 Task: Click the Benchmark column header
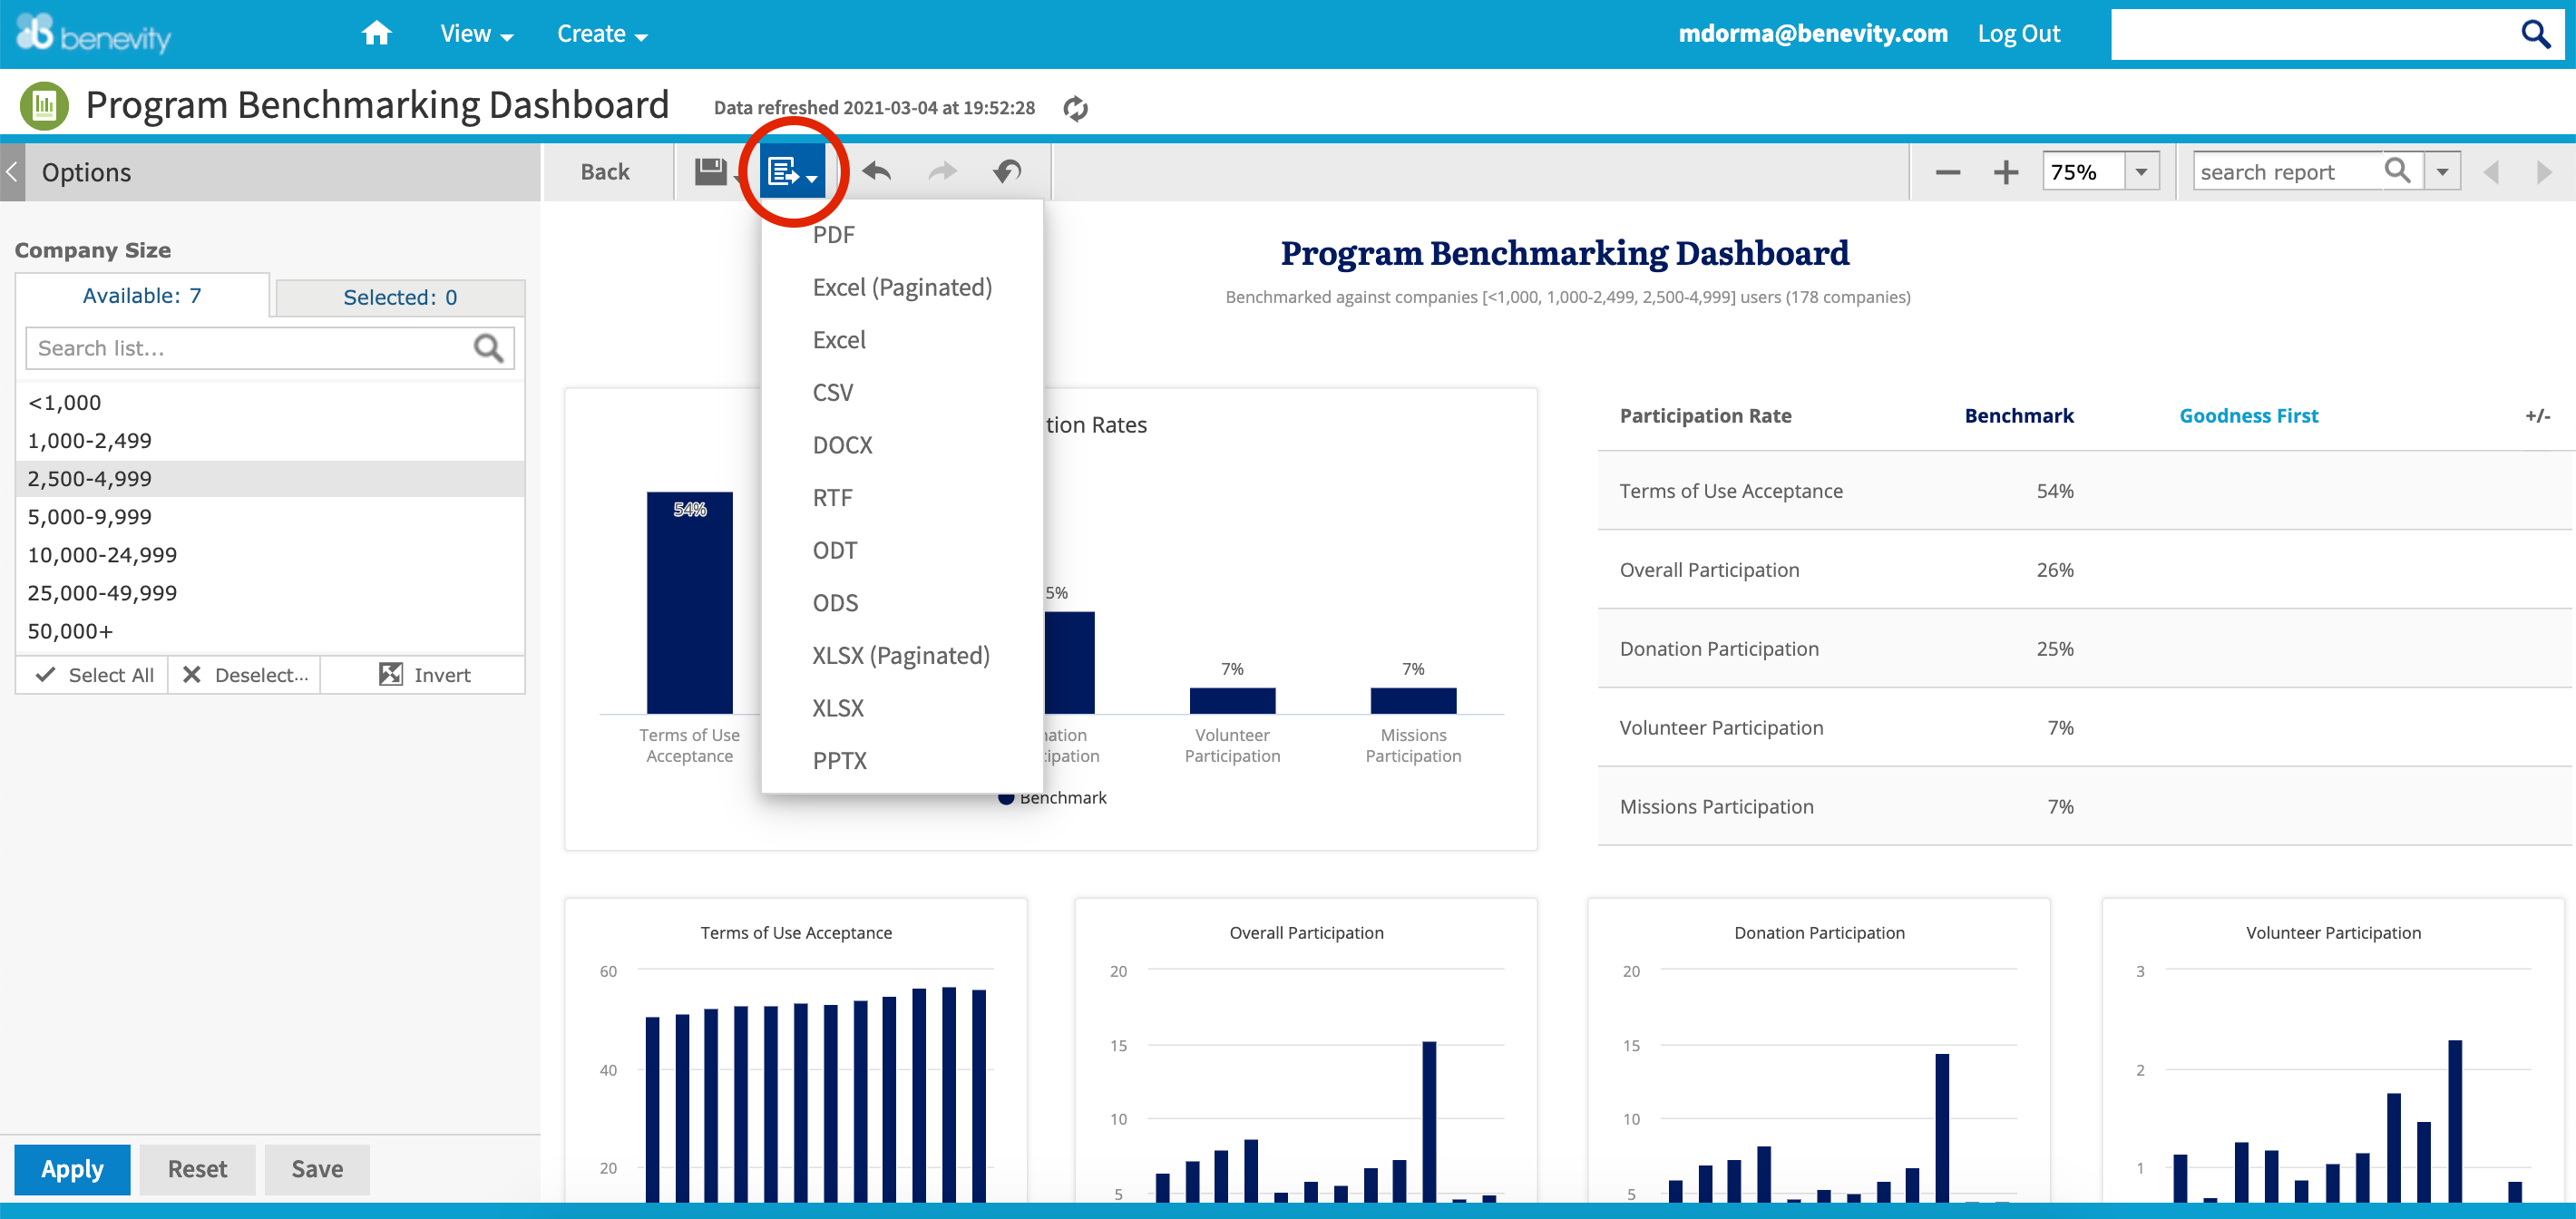pyautogui.click(x=2018, y=416)
